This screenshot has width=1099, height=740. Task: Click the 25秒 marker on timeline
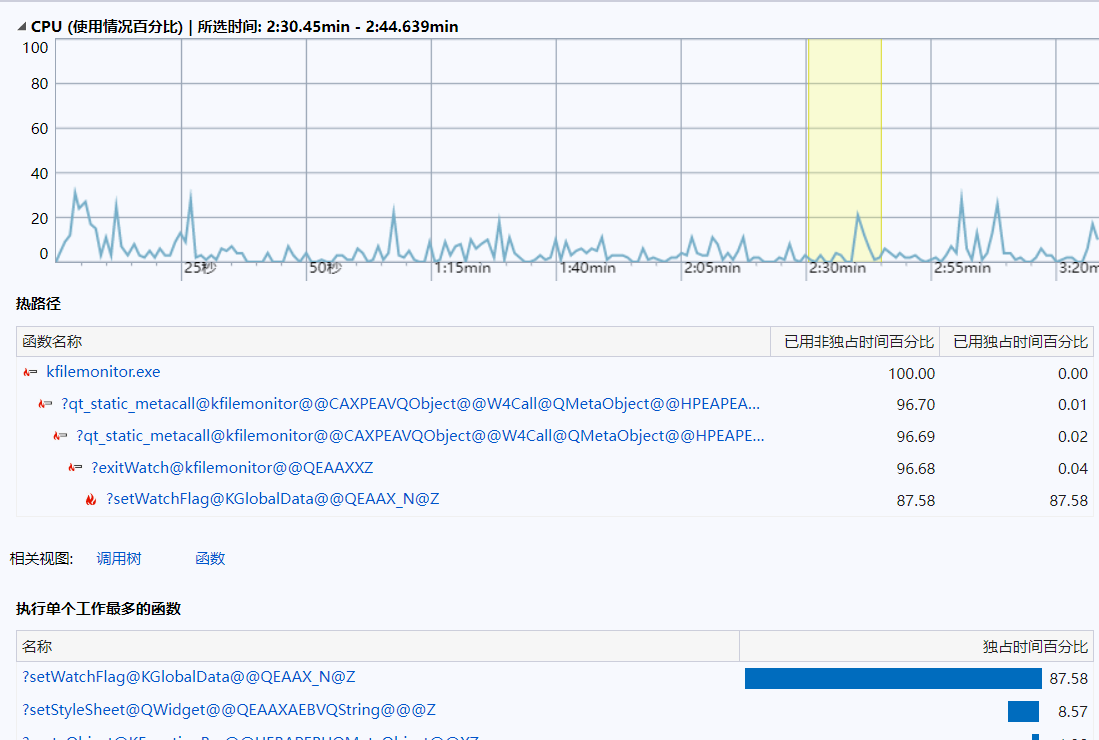click(x=200, y=268)
